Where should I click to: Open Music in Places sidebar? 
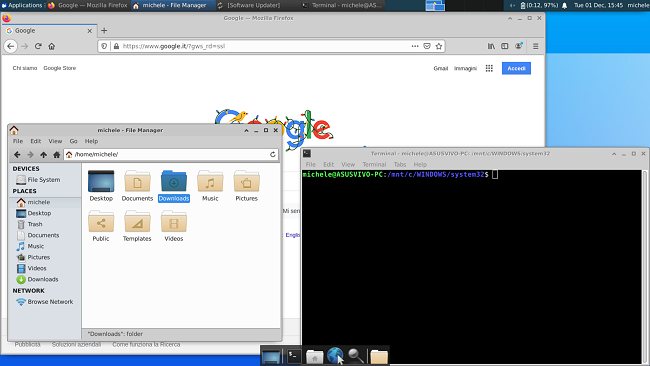pos(30,246)
